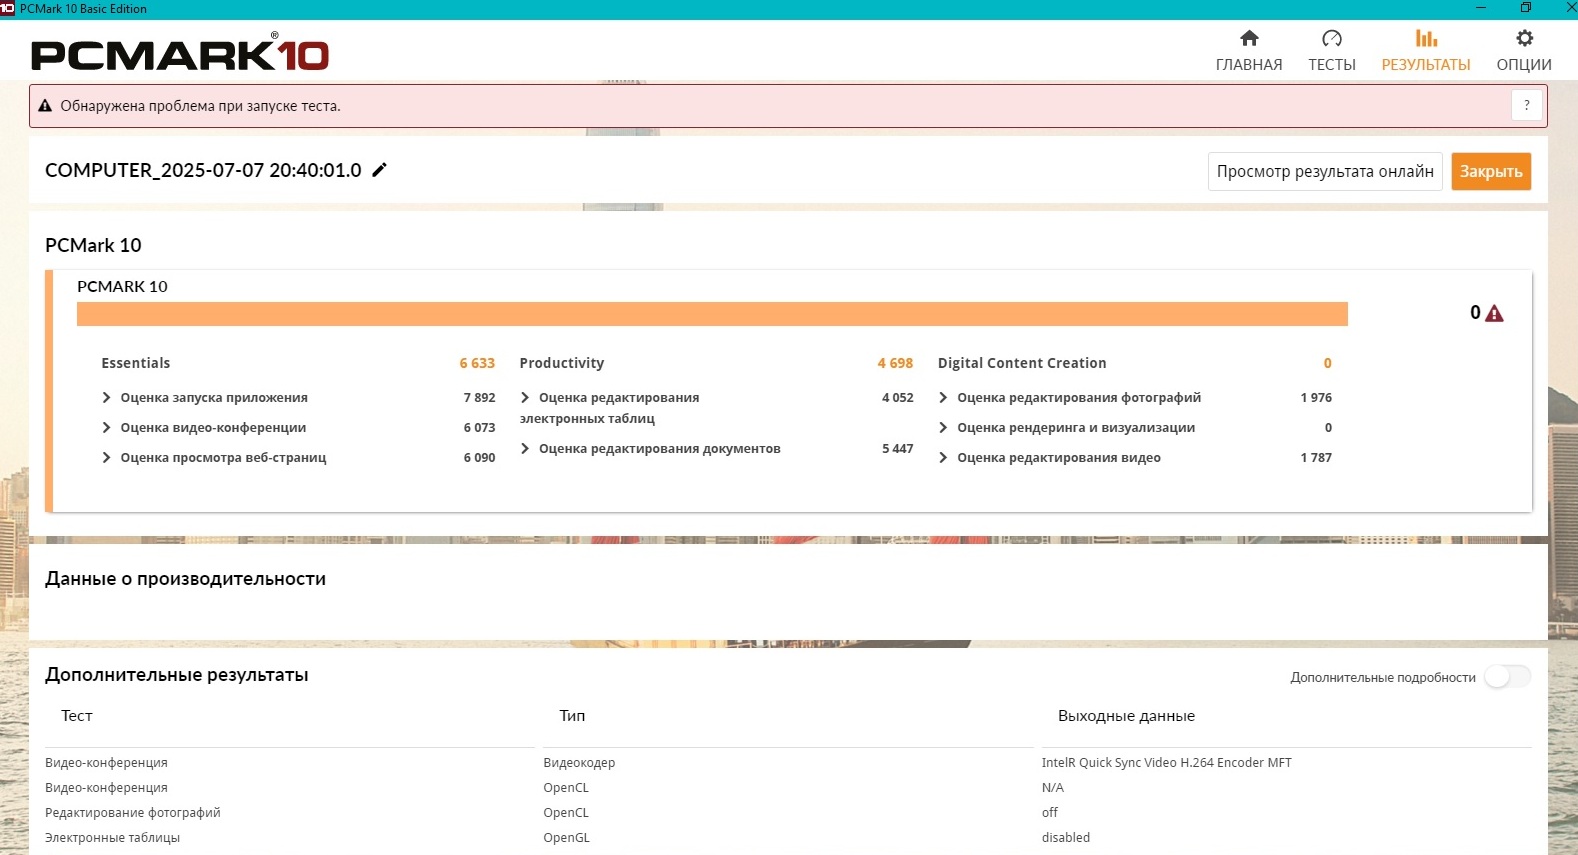Click the orange Закрыть button
The height and width of the screenshot is (855, 1578).
click(1491, 171)
